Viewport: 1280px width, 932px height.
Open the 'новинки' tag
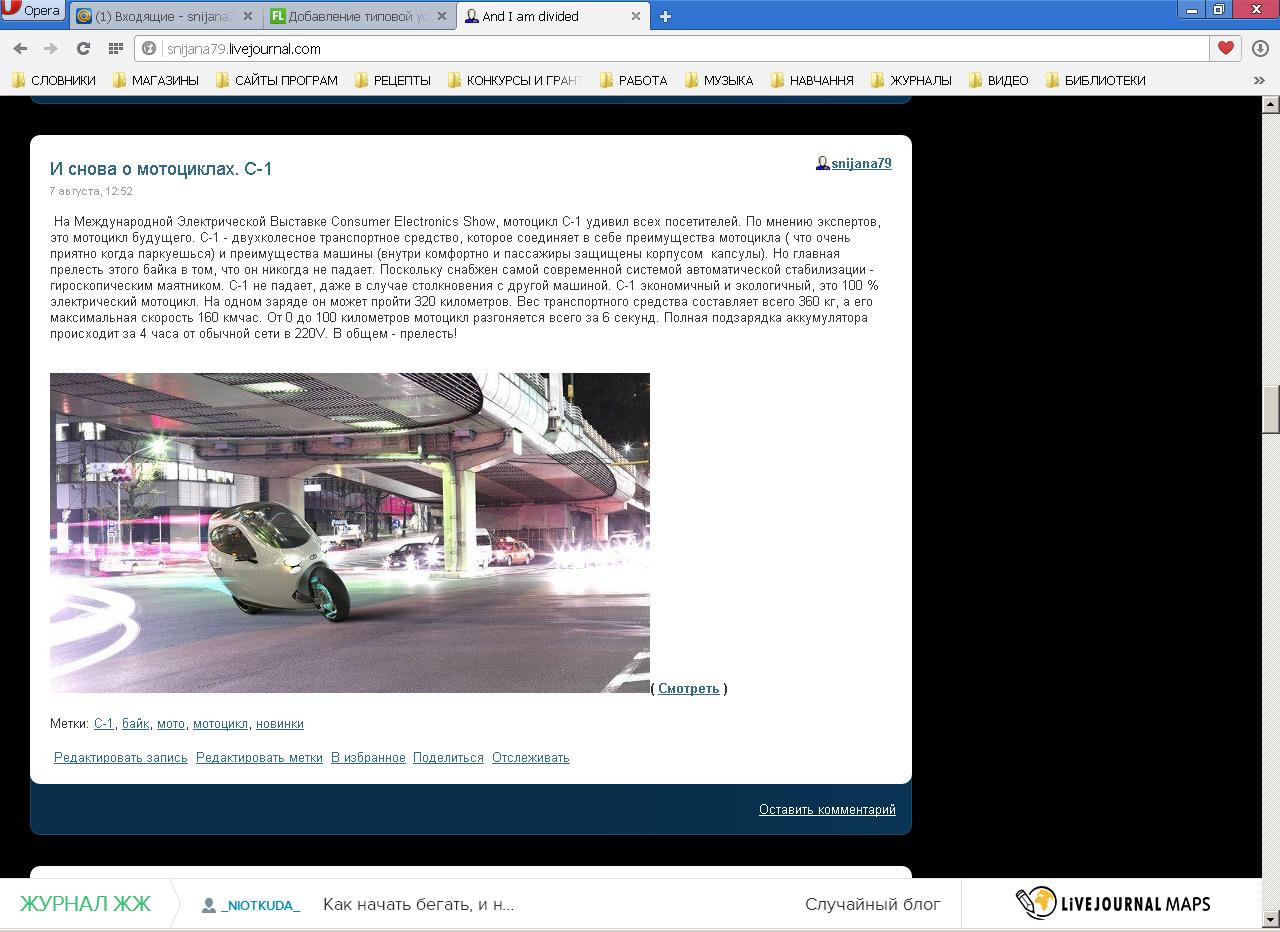coord(280,723)
